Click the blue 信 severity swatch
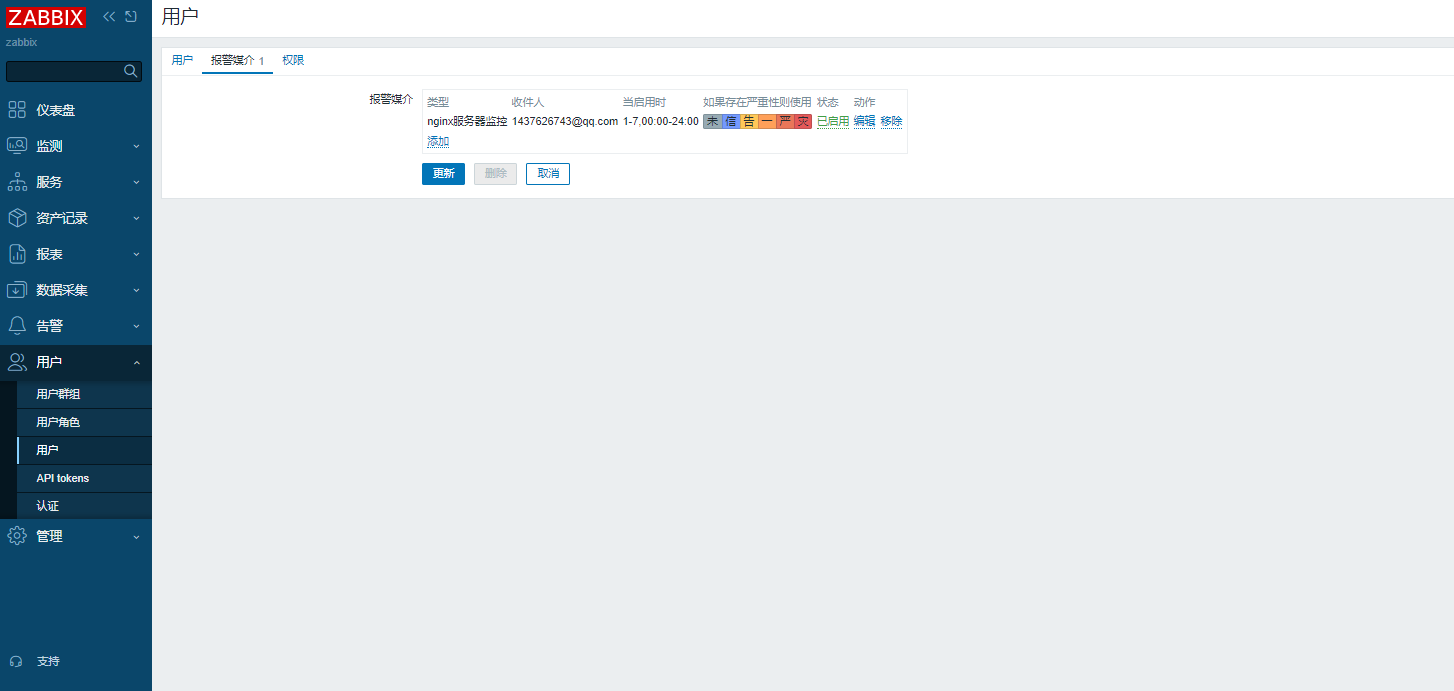The width and height of the screenshot is (1454, 691). [x=730, y=121]
